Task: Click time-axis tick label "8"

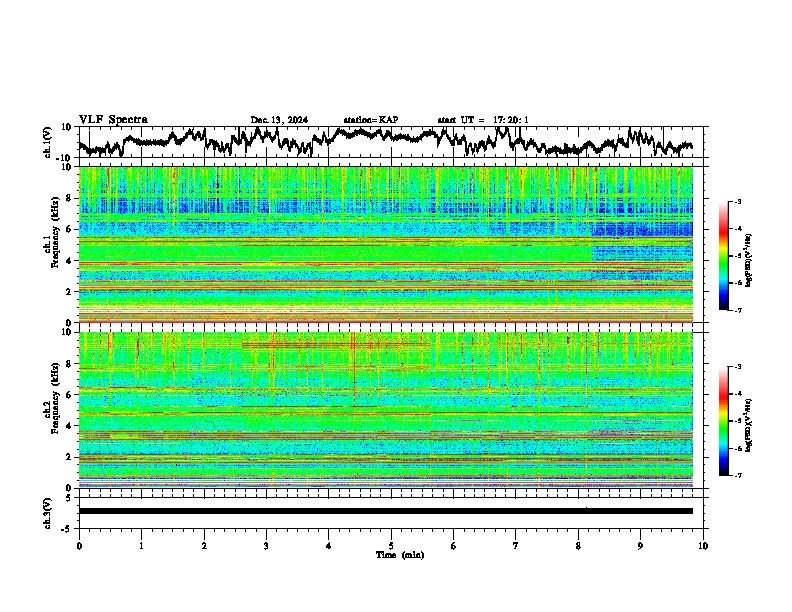Action: coord(578,546)
